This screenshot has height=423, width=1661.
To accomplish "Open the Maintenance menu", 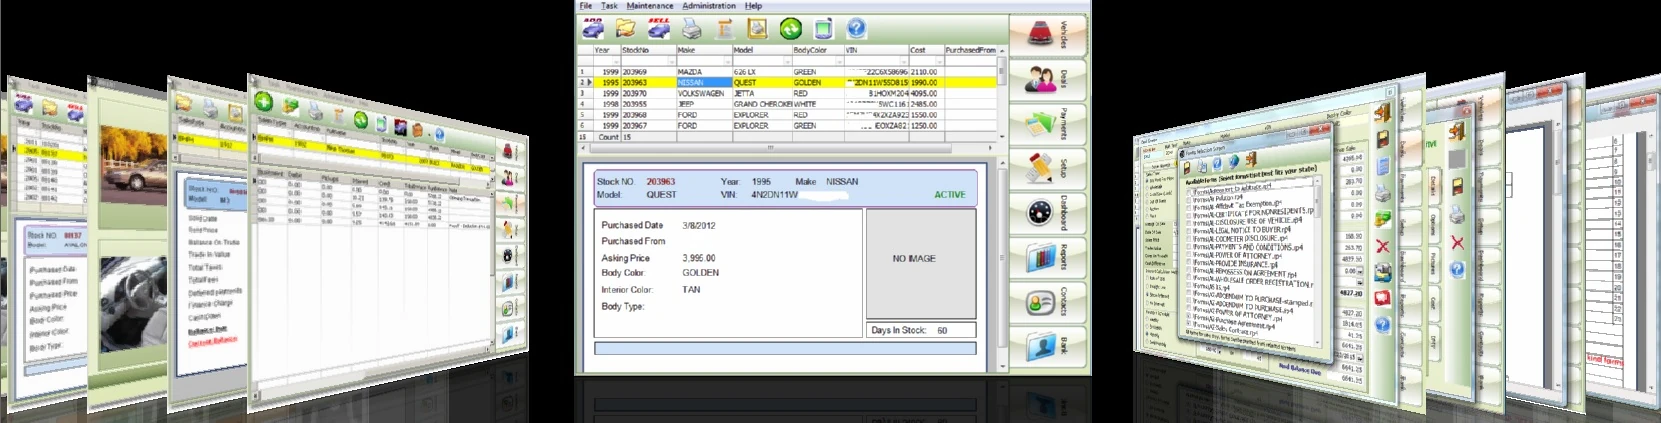I will click(650, 6).
